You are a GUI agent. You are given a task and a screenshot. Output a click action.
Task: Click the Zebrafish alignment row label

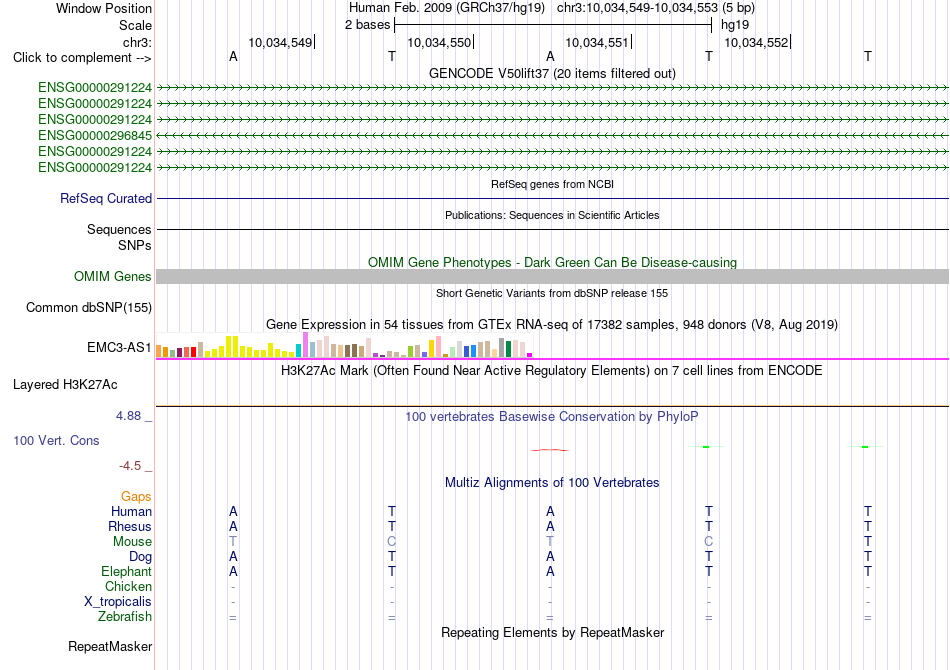tap(125, 616)
